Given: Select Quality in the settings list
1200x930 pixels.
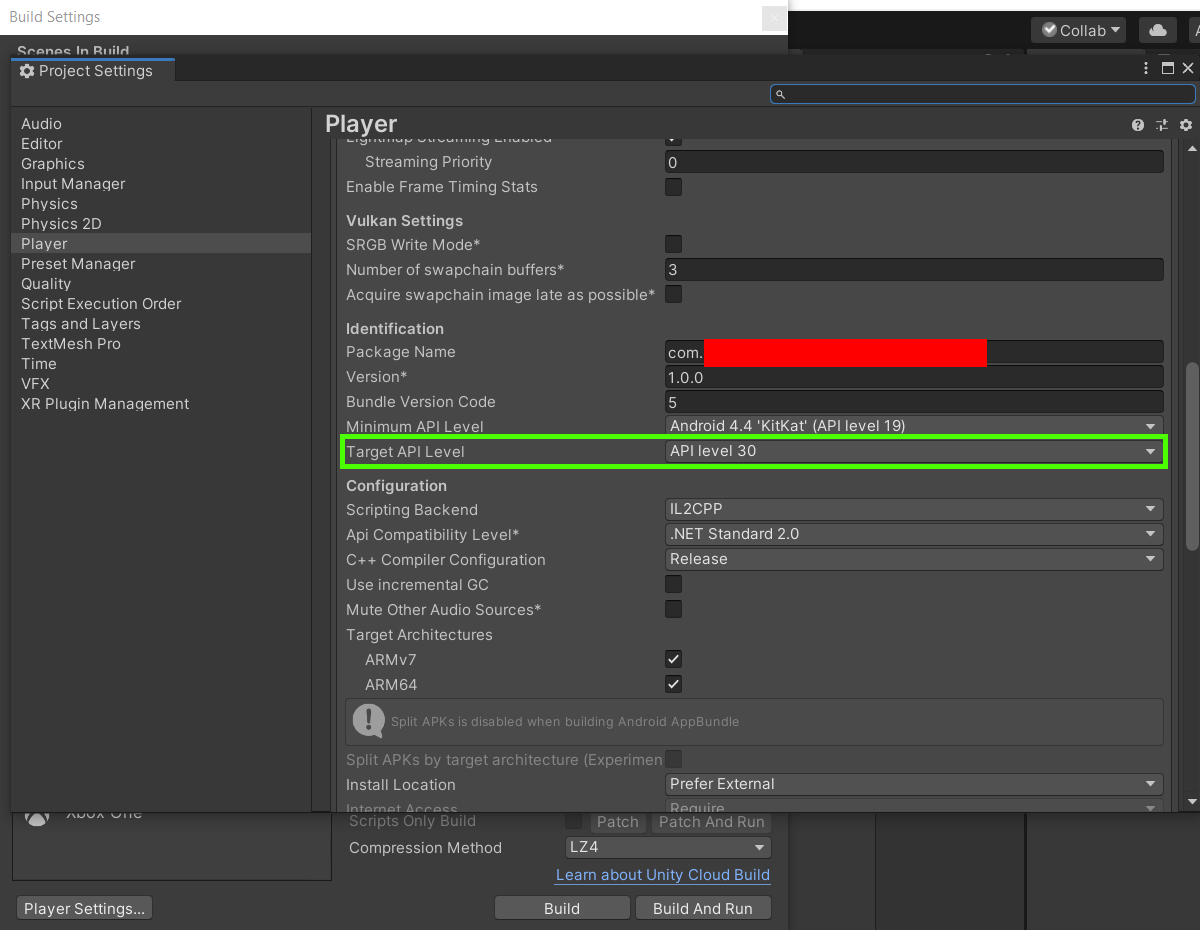Looking at the screenshot, I should 46,284.
